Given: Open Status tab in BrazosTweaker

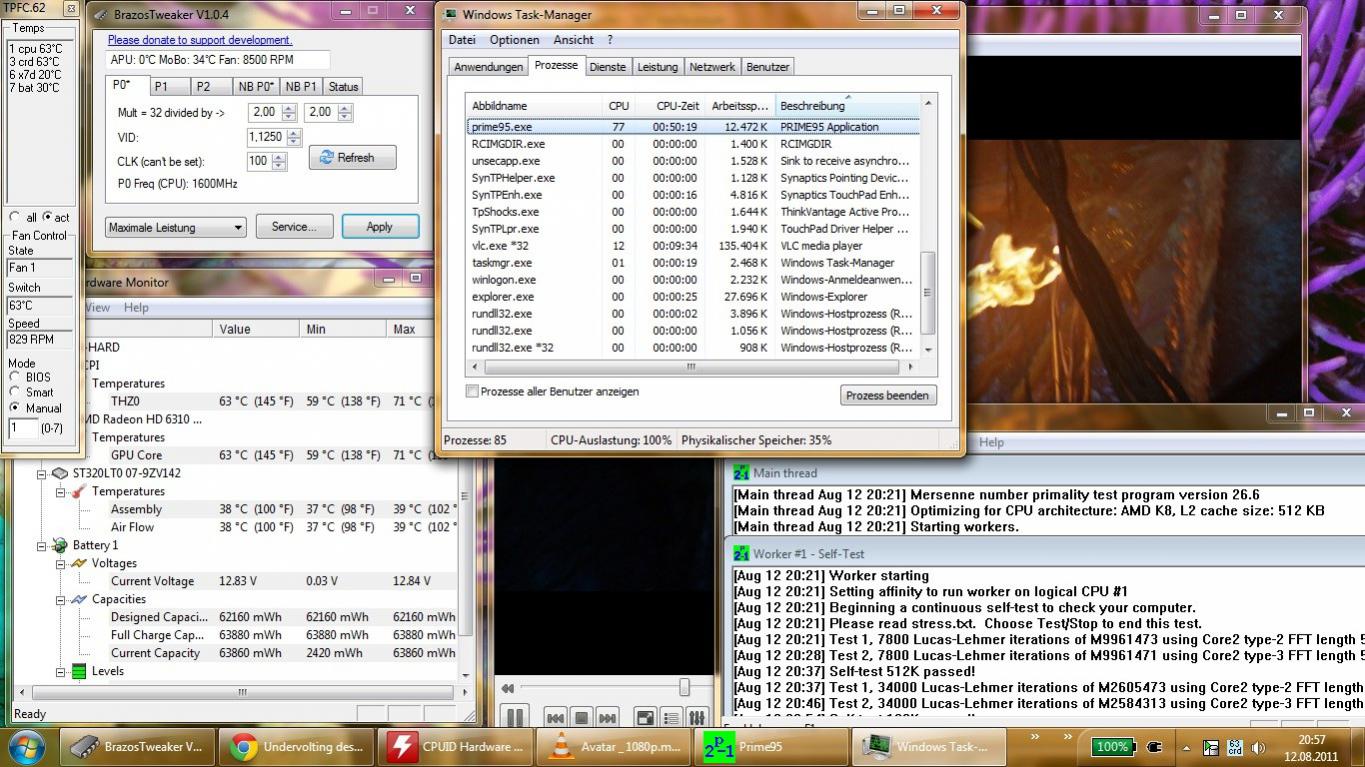Looking at the screenshot, I should pos(343,87).
